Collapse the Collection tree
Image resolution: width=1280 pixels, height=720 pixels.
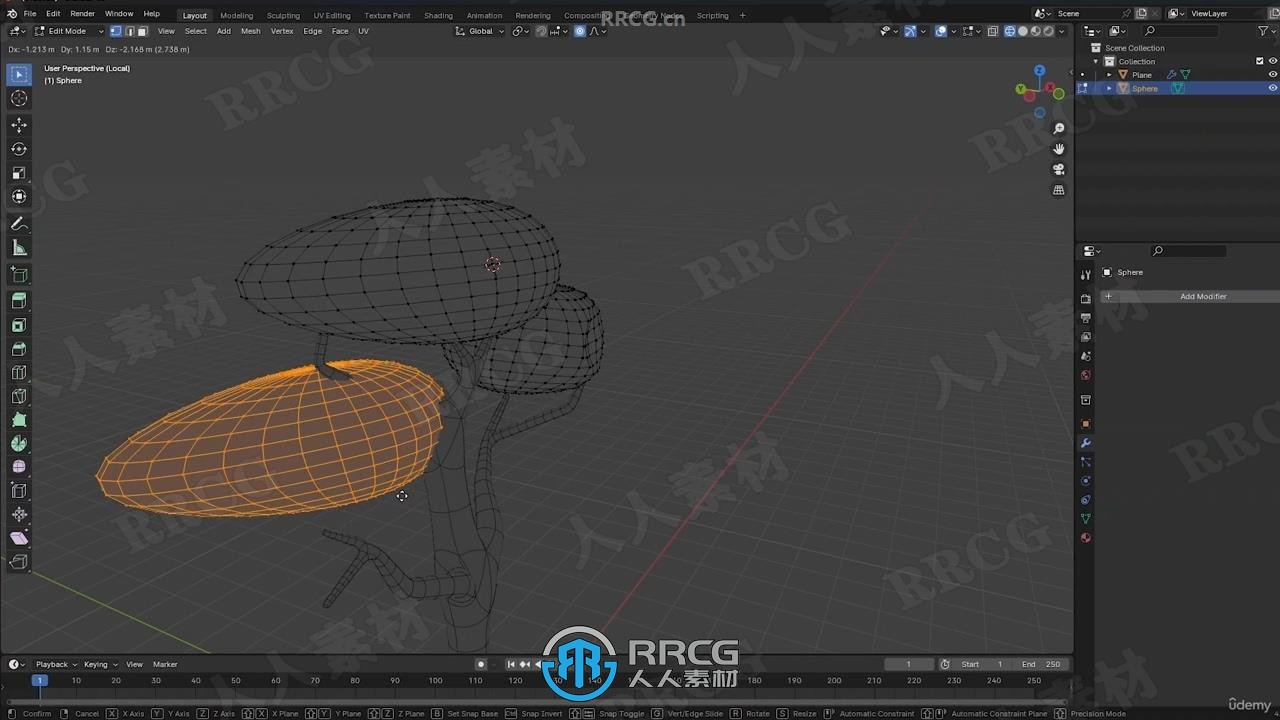tap(1096, 61)
